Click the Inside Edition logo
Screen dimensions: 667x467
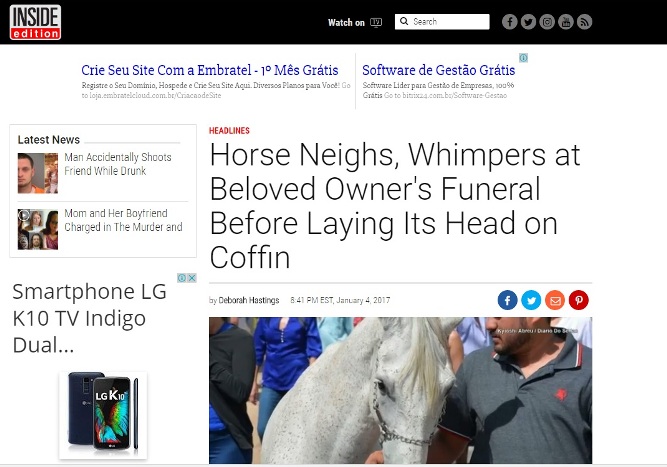pos(35,22)
